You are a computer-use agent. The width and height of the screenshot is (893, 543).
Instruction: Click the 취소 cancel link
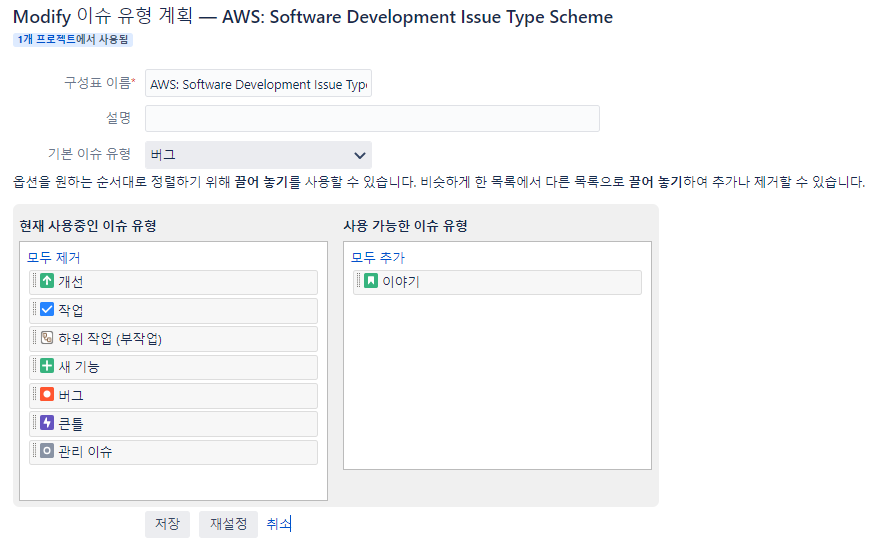tap(279, 524)
